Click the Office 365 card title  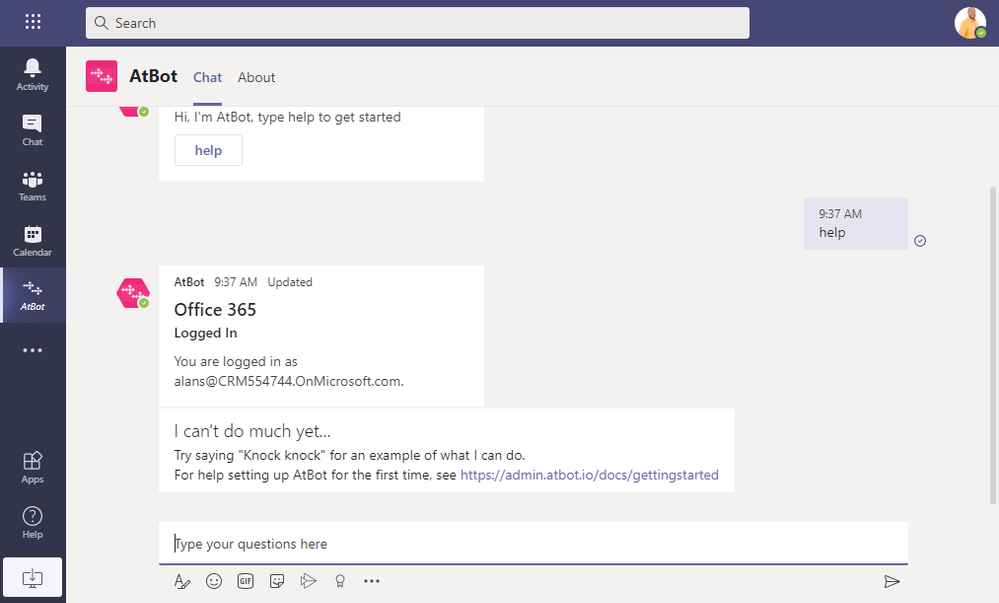point(215,310)
